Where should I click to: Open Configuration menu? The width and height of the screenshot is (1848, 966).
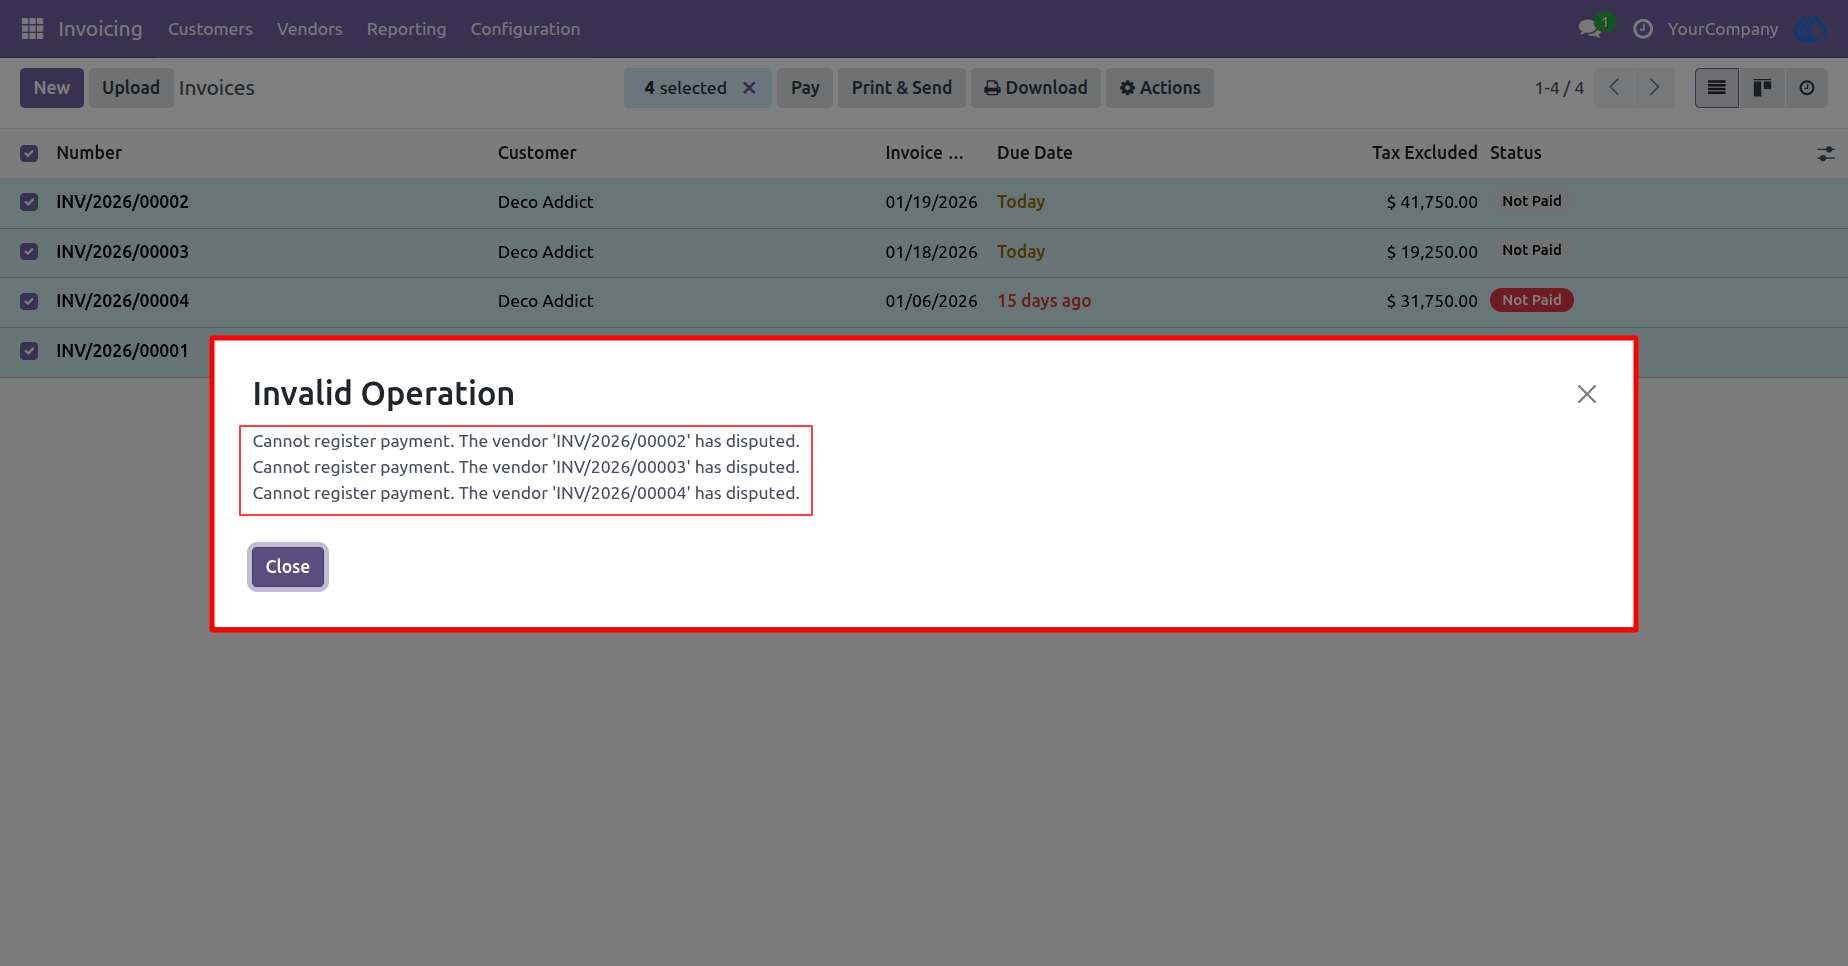pos(525,29)
